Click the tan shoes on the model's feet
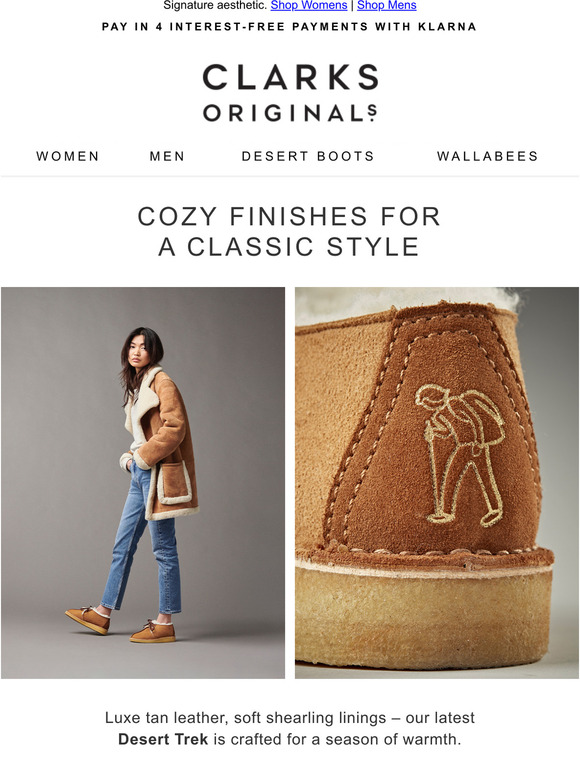Viewport: 580px width, 774px height. click(120, 623)
